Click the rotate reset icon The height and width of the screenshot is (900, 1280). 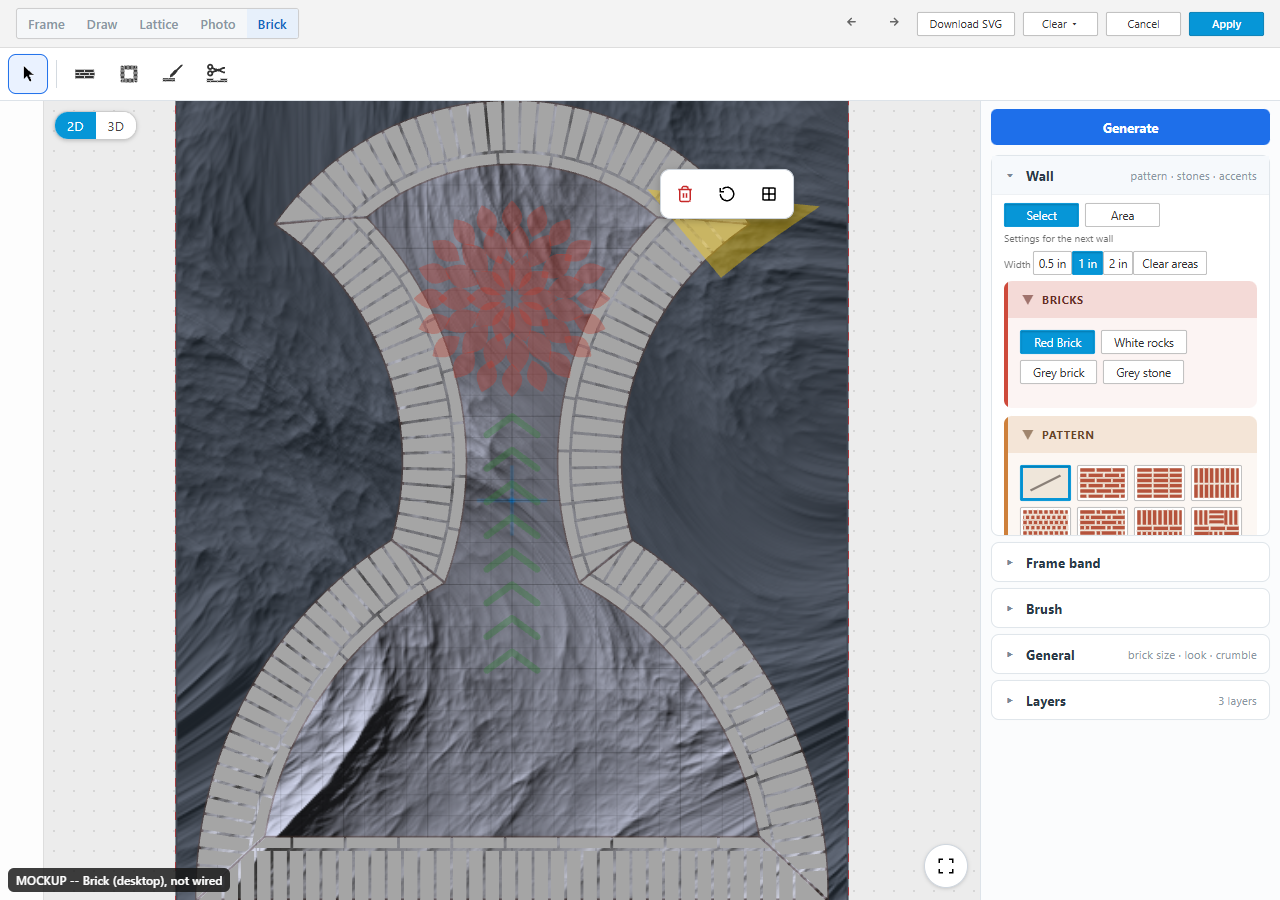[727, 194]
